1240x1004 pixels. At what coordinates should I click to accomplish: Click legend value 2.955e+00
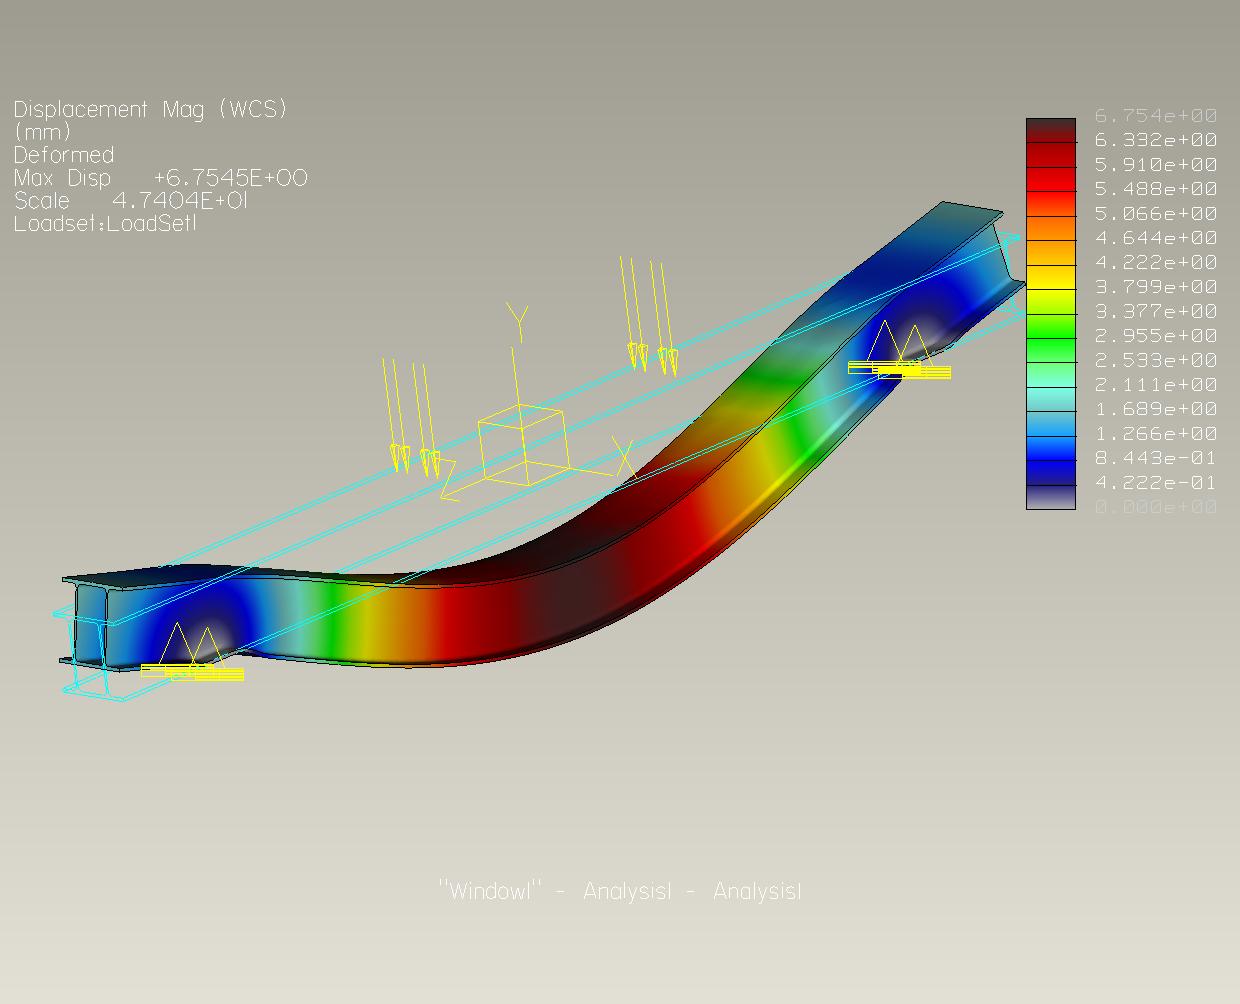pyautogui.click(x=1156, y=336)
